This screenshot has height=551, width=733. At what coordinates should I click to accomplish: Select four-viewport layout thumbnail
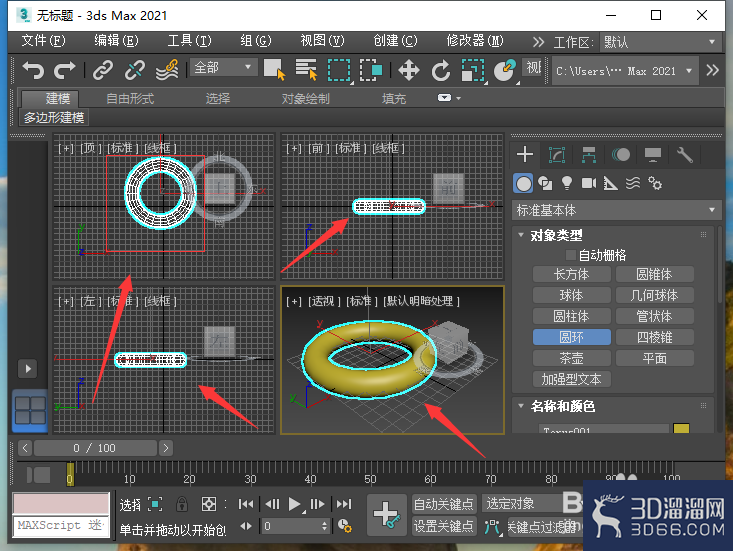30,410
